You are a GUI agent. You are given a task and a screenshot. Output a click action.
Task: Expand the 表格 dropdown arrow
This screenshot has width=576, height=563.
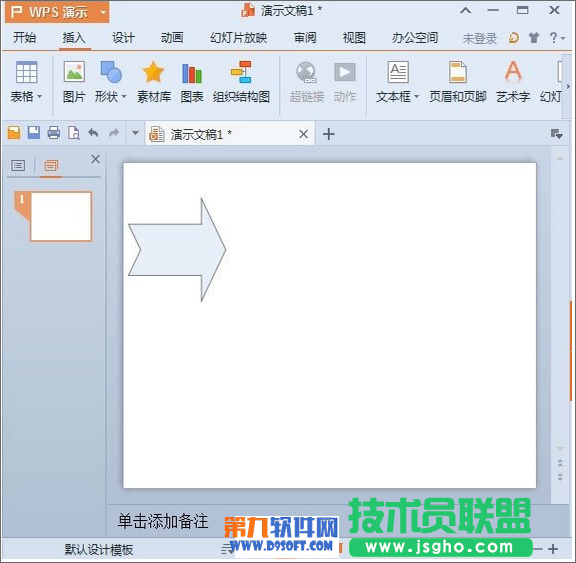click(x=39, y=97)
